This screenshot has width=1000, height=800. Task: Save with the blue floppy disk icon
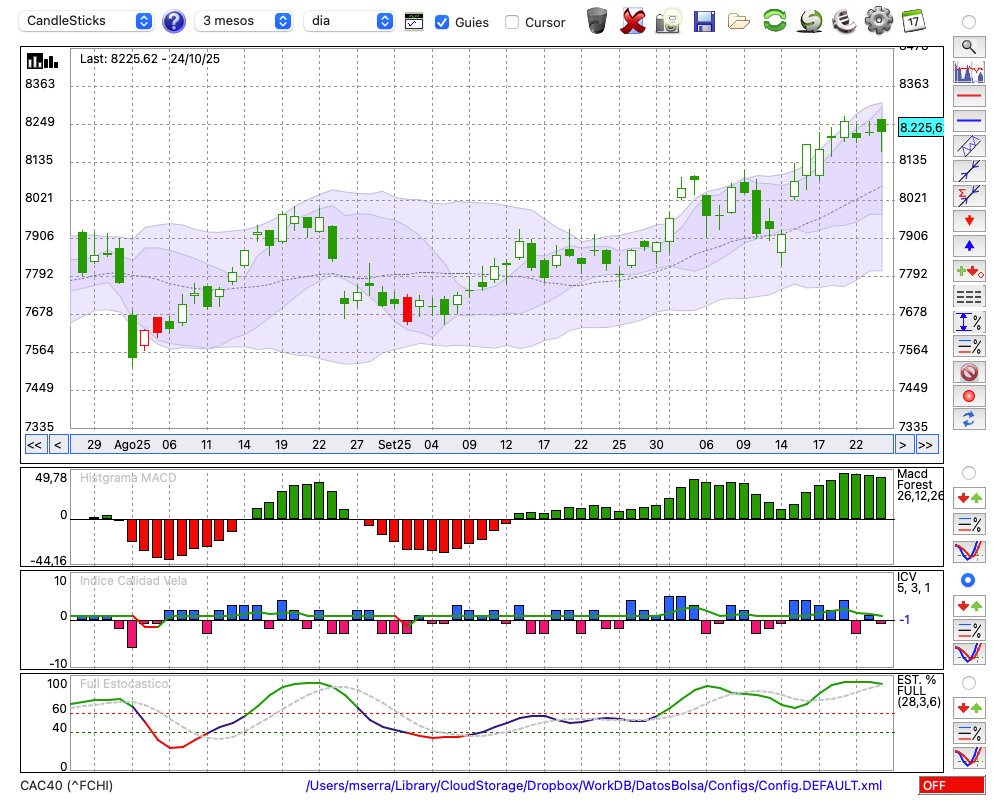704,21
